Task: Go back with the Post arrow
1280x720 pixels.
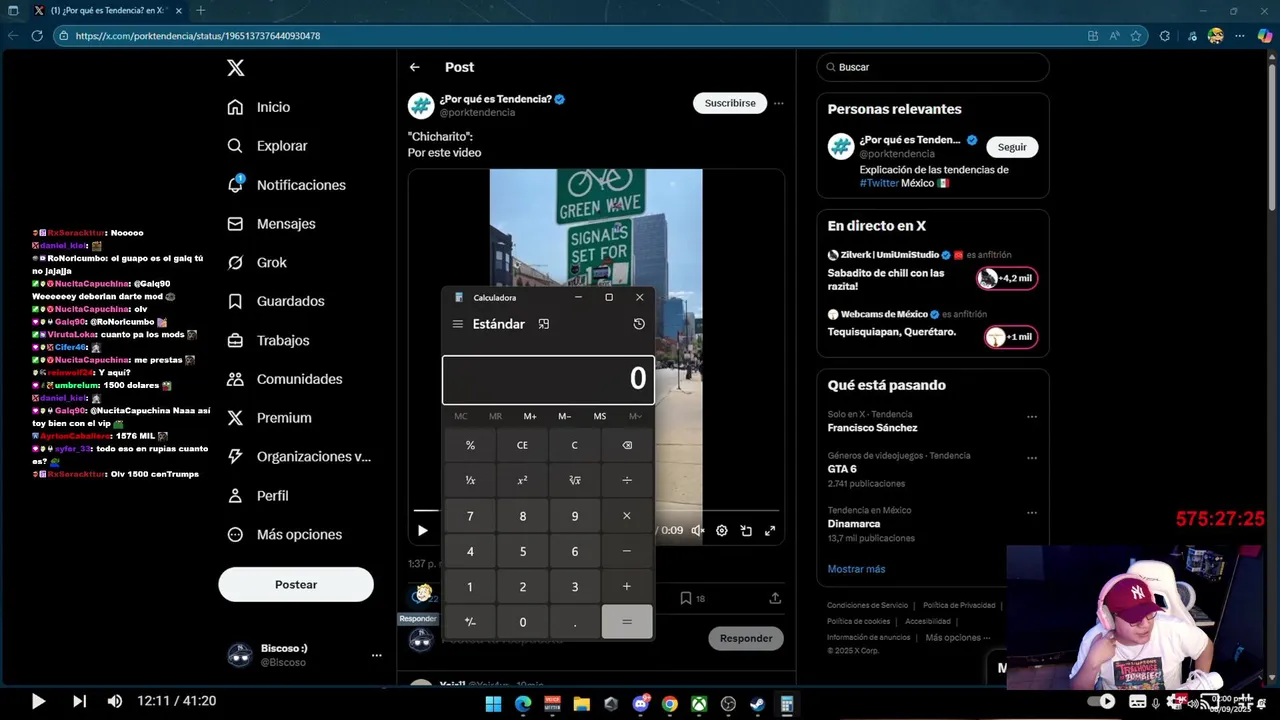Action: (414, 67)
